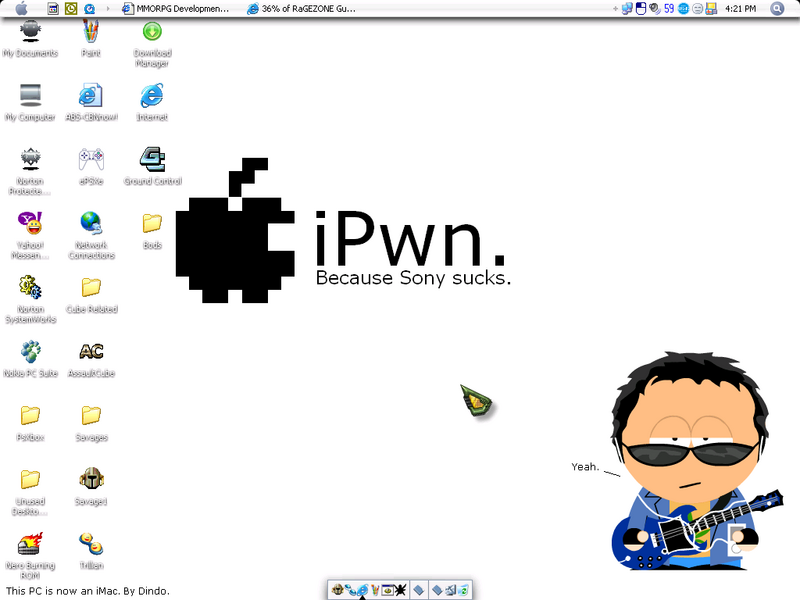Click the gray smiley face tray icon
800x600 pixels.
point(697,8)
